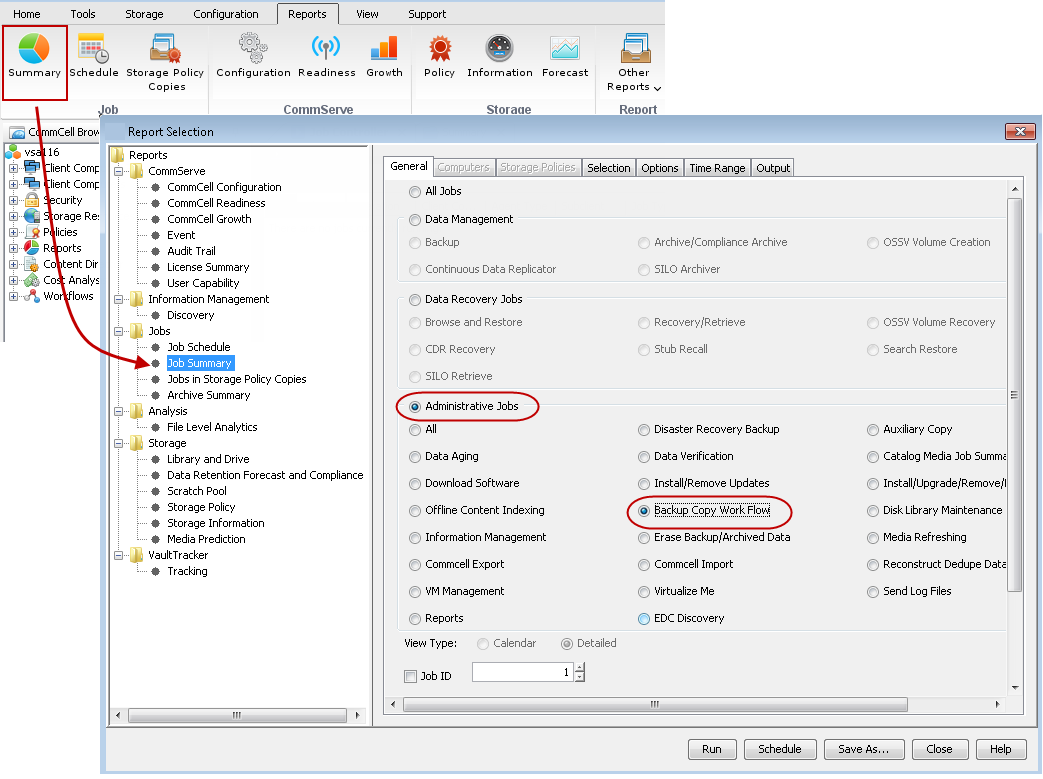
Task: Select the All Jobs radio button
Action: [415, 192]
